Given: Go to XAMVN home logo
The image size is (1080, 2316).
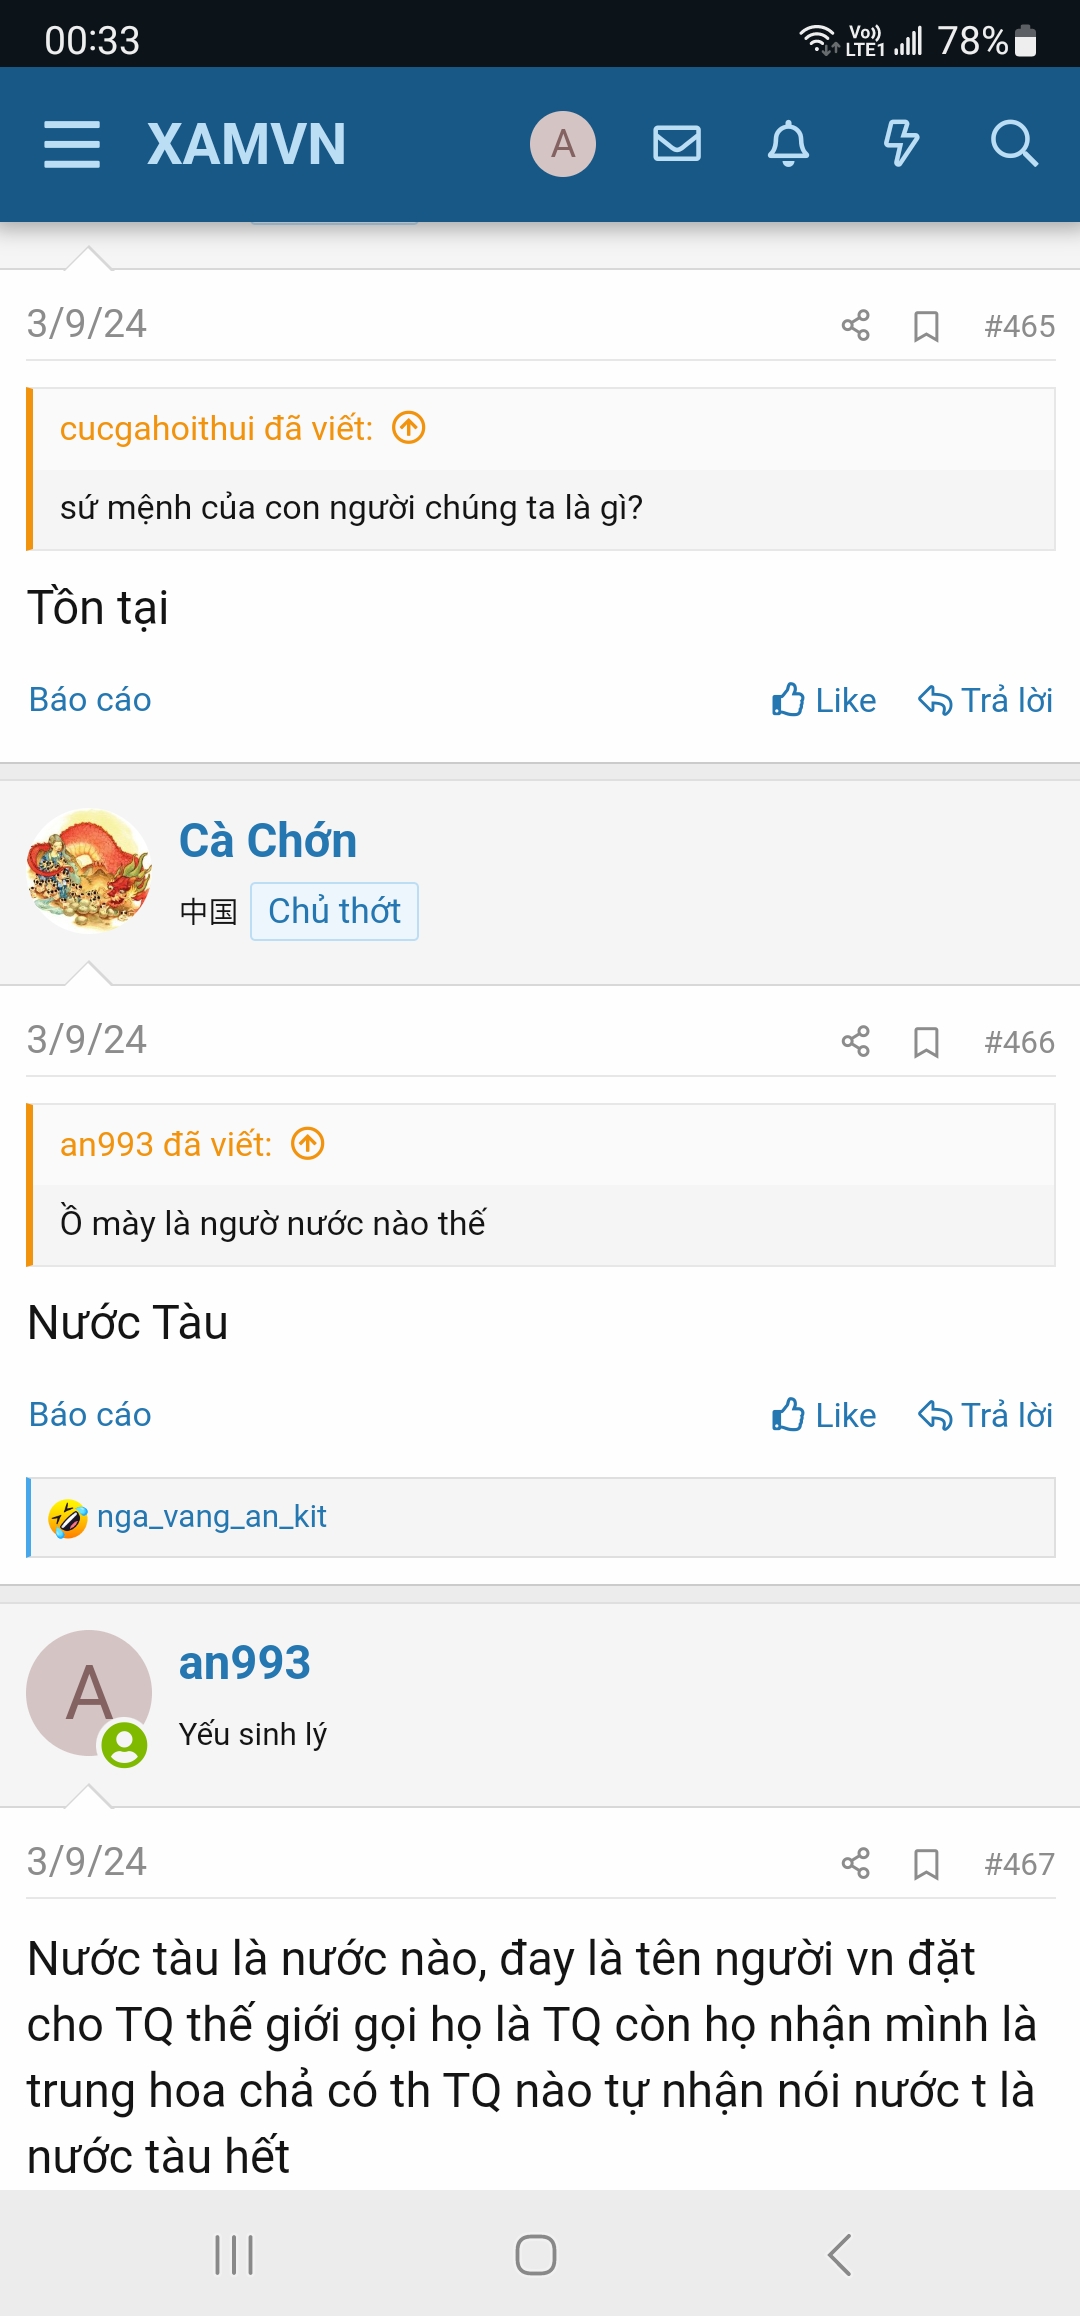Looking at the screenshot, I should tap(247, 144).
